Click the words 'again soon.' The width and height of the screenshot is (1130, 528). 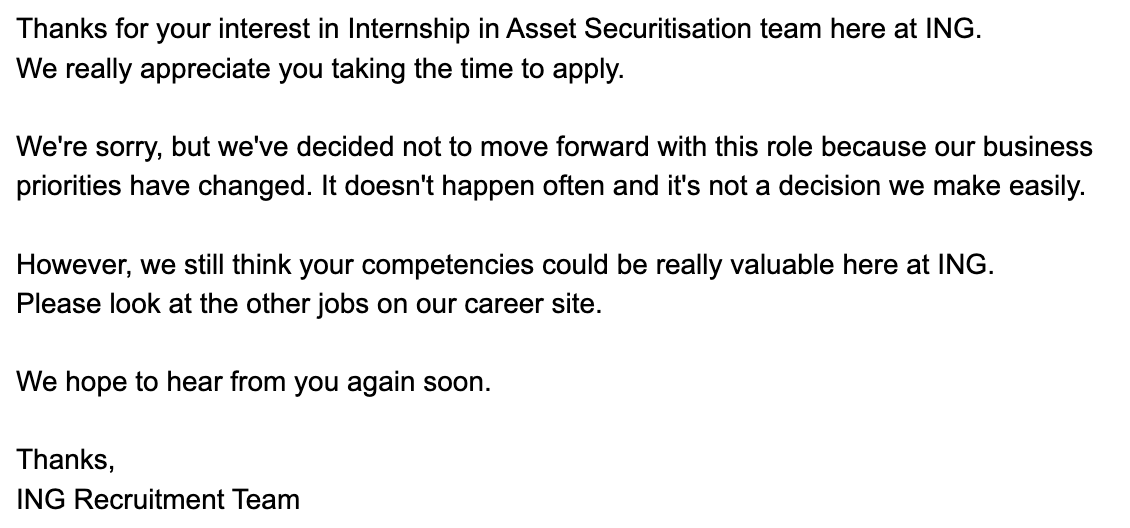[x=419, y=382]
